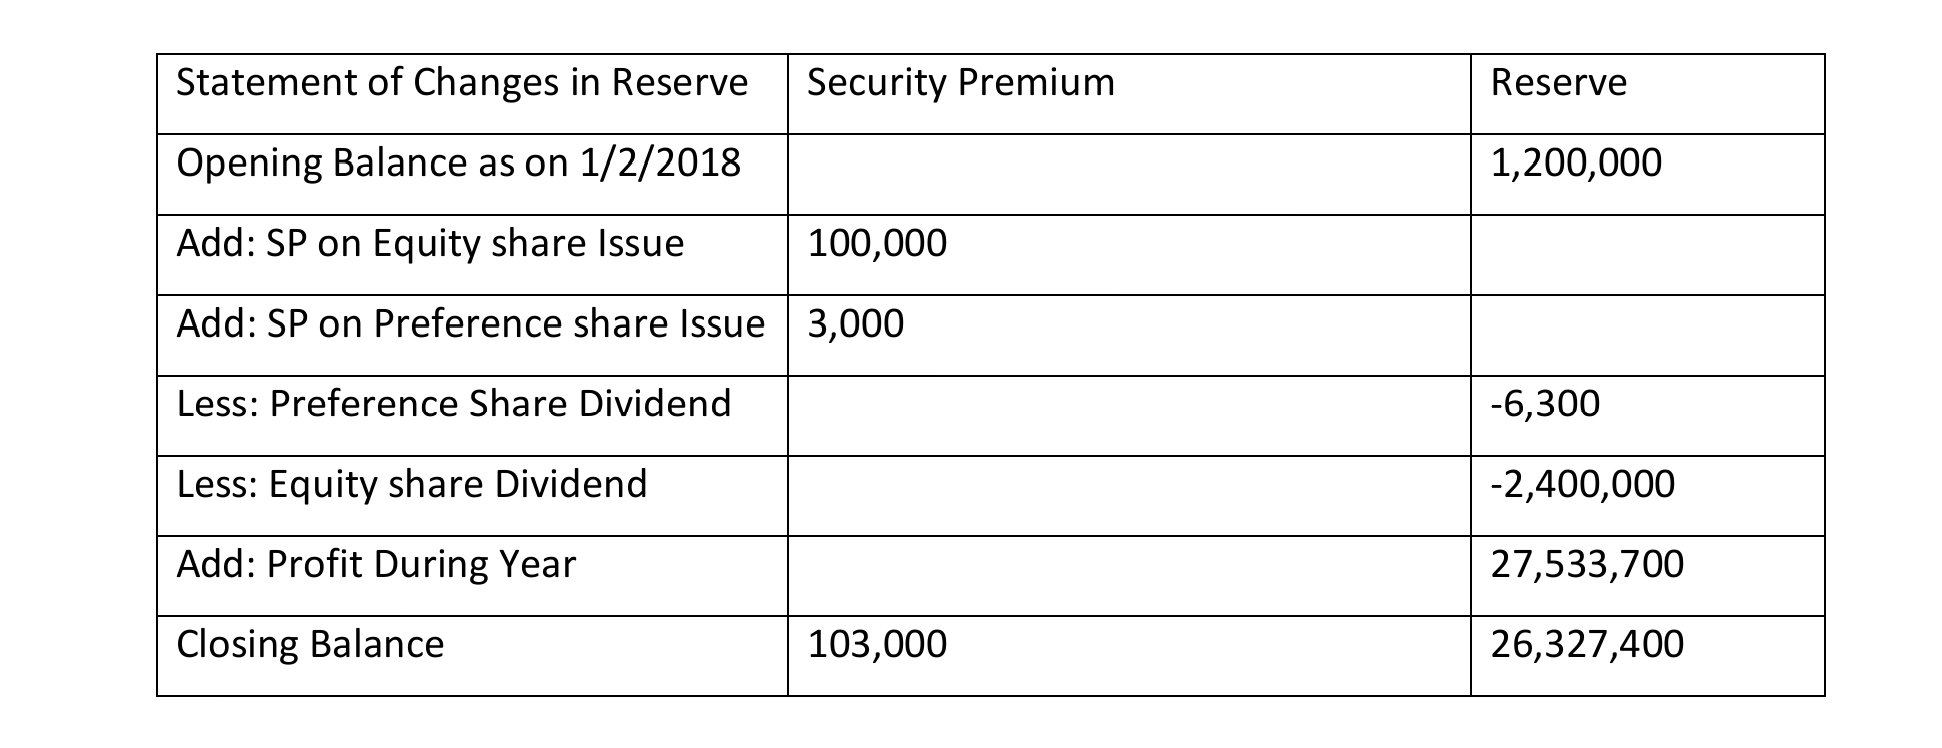Select the 3,000 security premium value
1942x748 pixels.
coord(855,324)
